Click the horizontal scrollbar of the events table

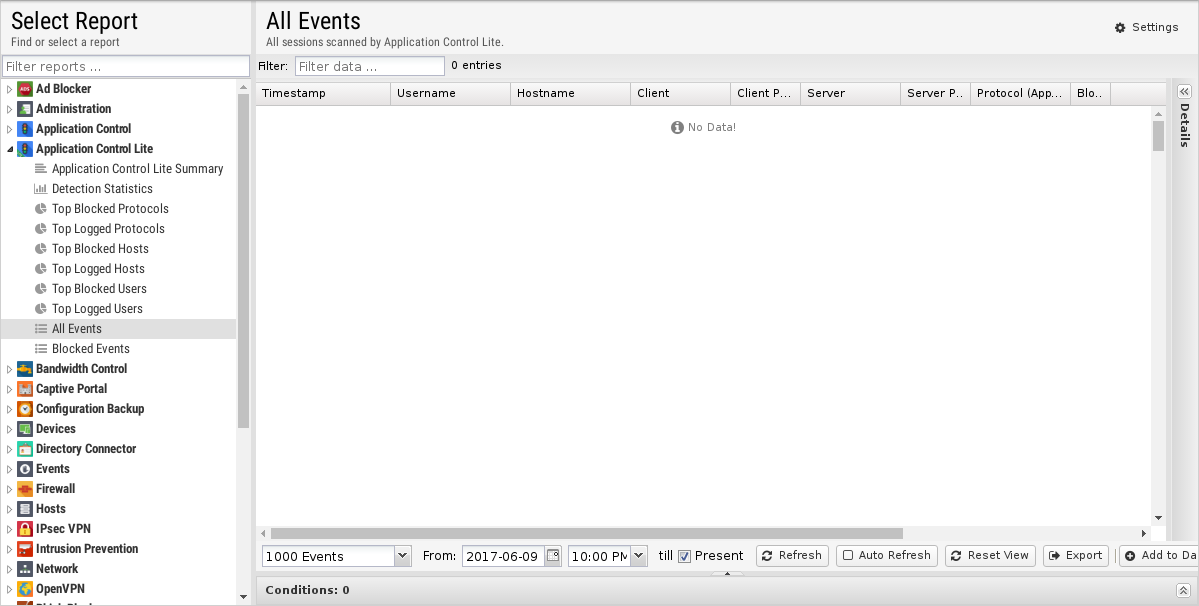point(587,533)
